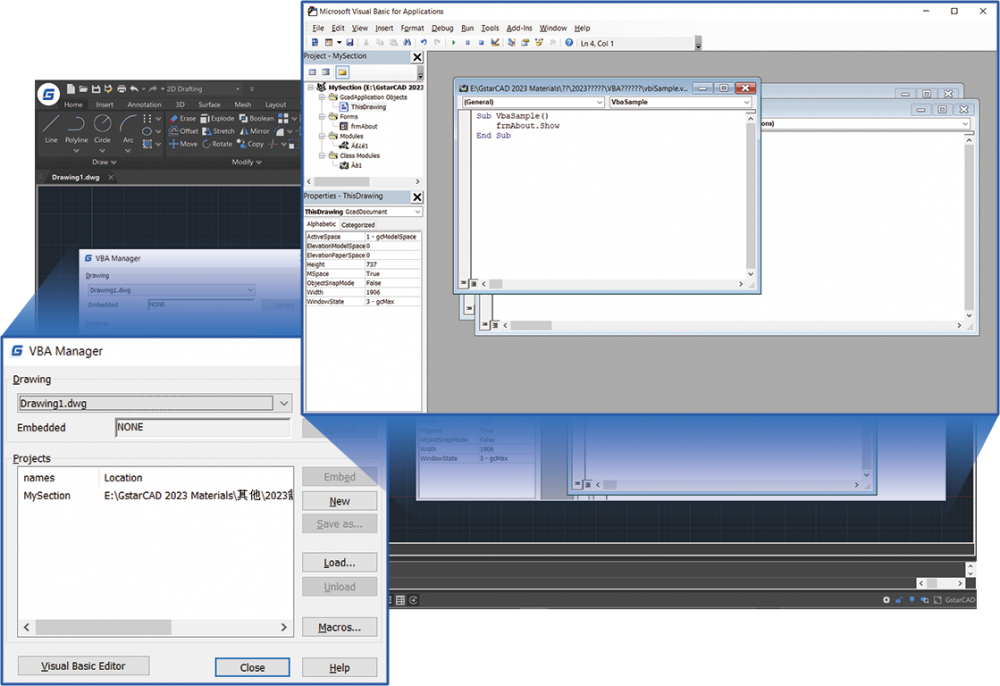Click the Boolean tool
Screen dimensions: 1000x686
(256, 118)
